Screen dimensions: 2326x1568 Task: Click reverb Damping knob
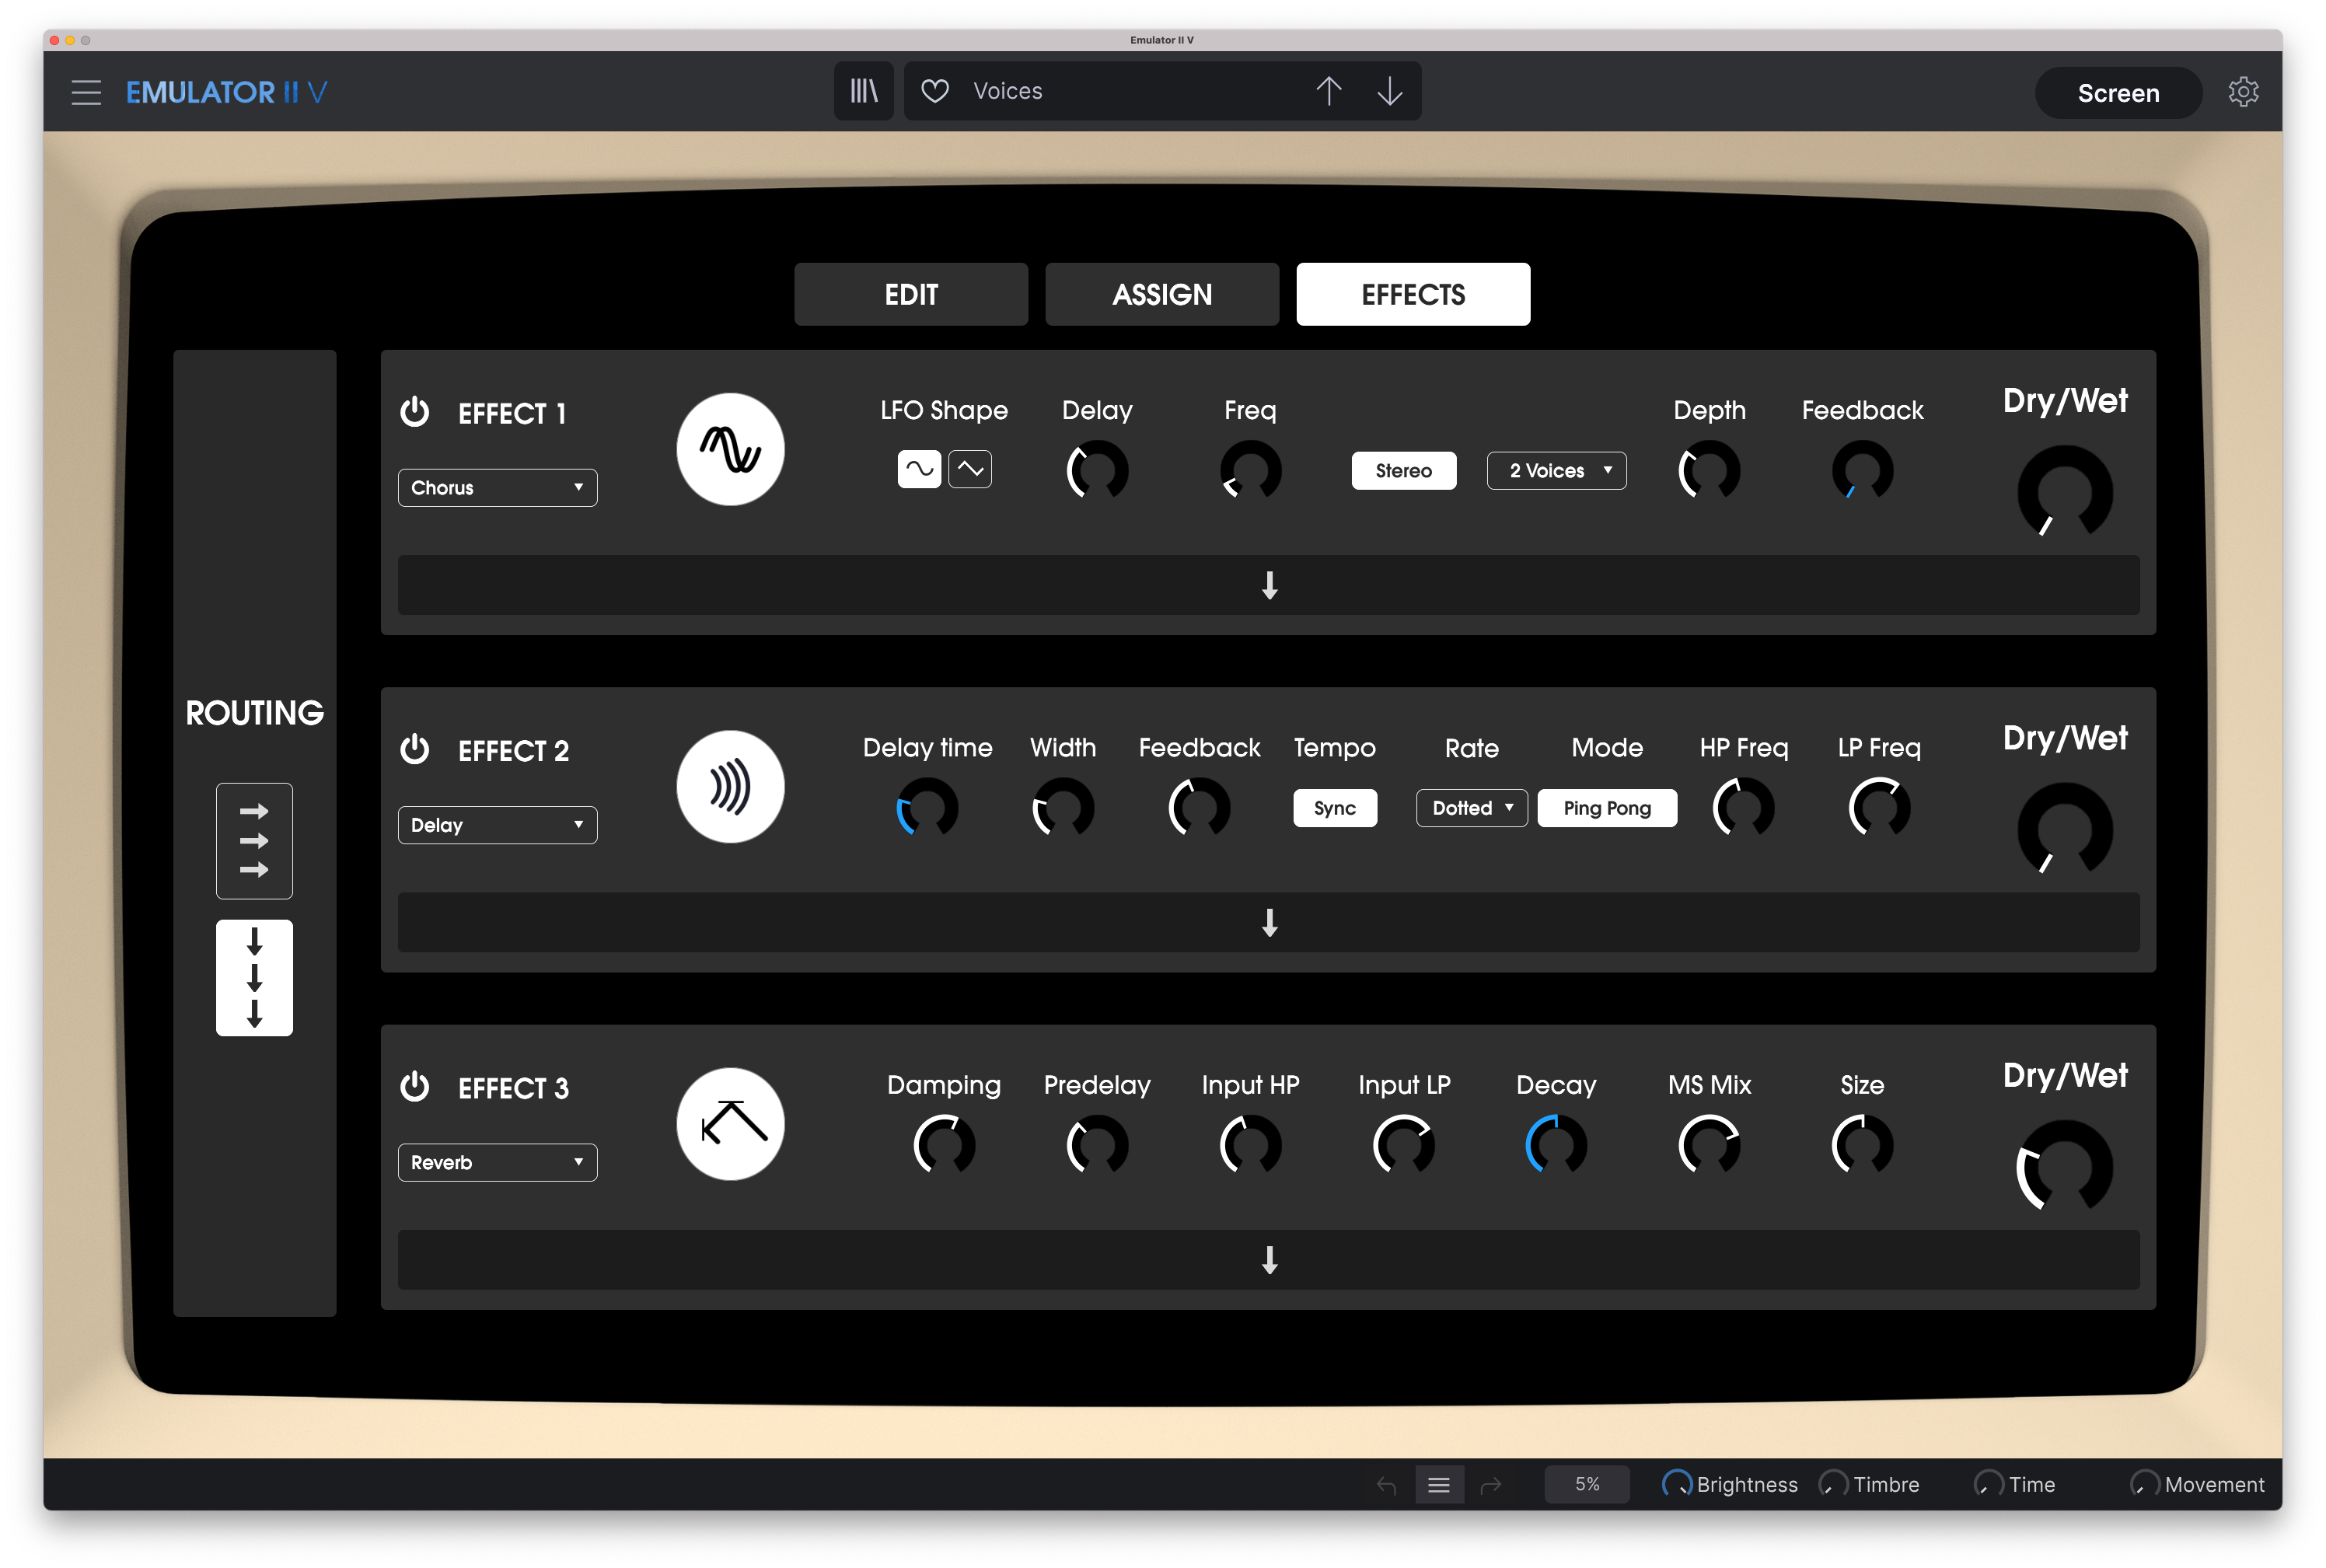[944, 1145]
